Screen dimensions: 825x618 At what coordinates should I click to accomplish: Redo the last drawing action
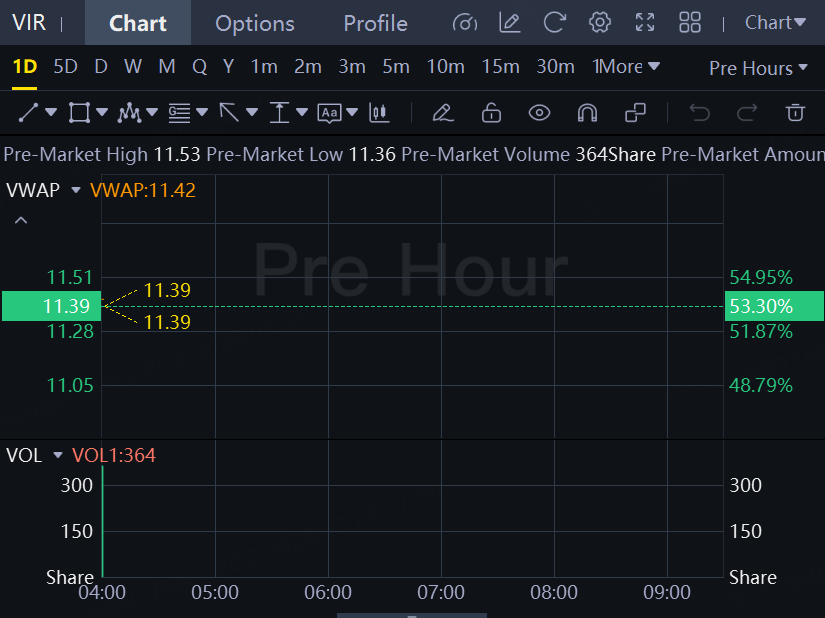point(747,113)
